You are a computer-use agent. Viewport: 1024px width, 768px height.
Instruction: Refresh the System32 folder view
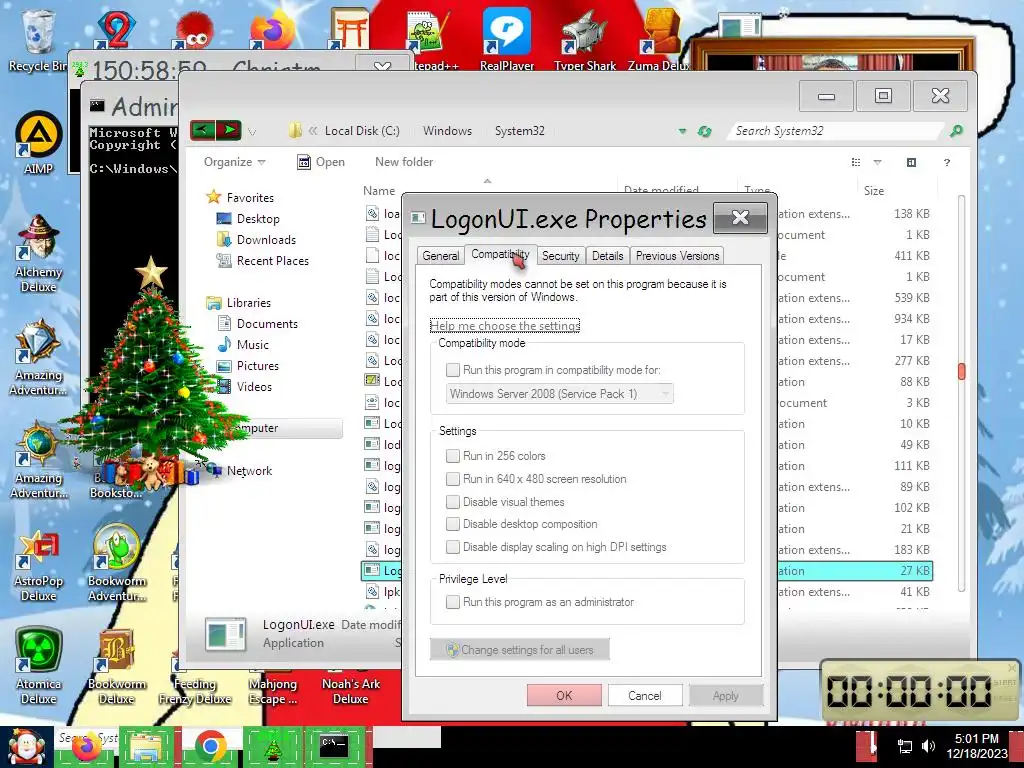[704, 131]
